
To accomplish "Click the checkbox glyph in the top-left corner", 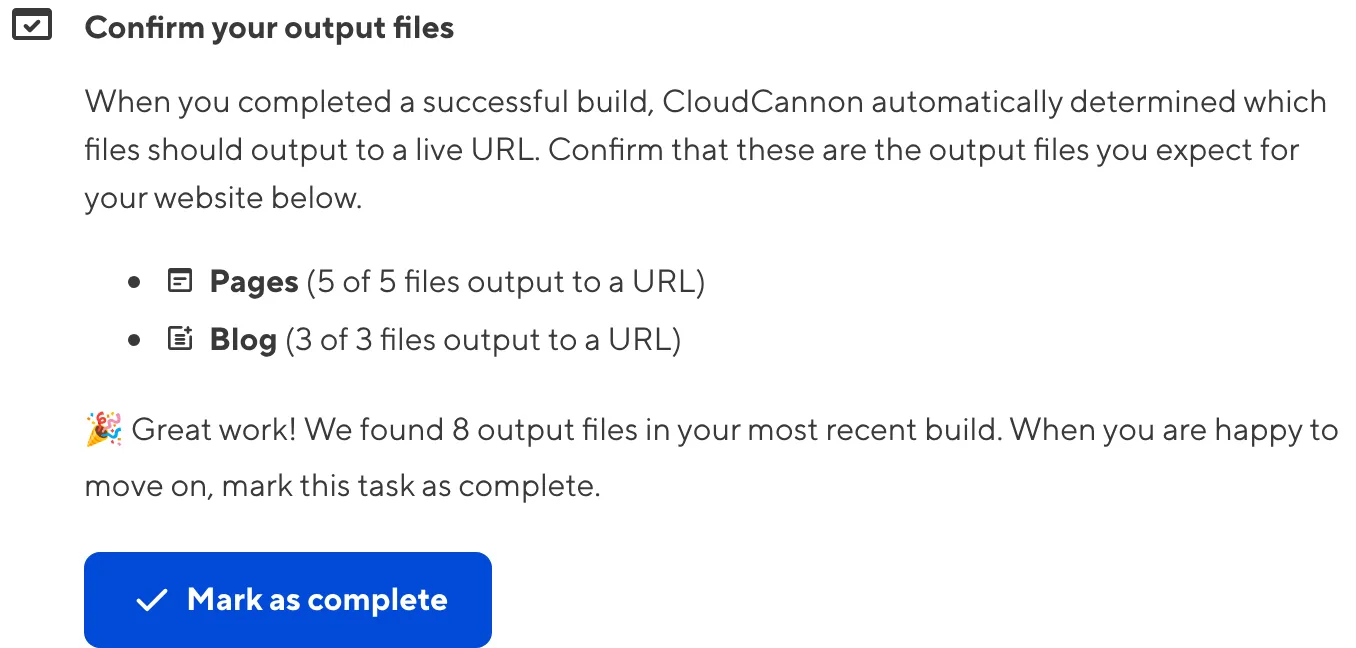I will pos(33,24).
